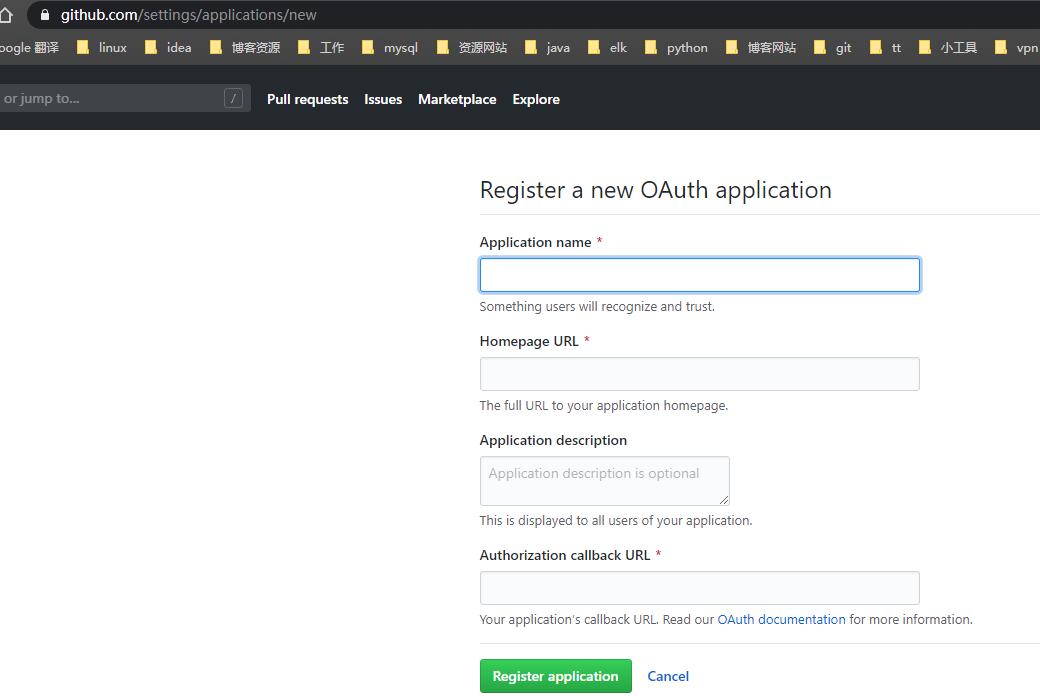Open the tt bookmark folder
The image size is (1040, 696).
click(x=886, y=47)
